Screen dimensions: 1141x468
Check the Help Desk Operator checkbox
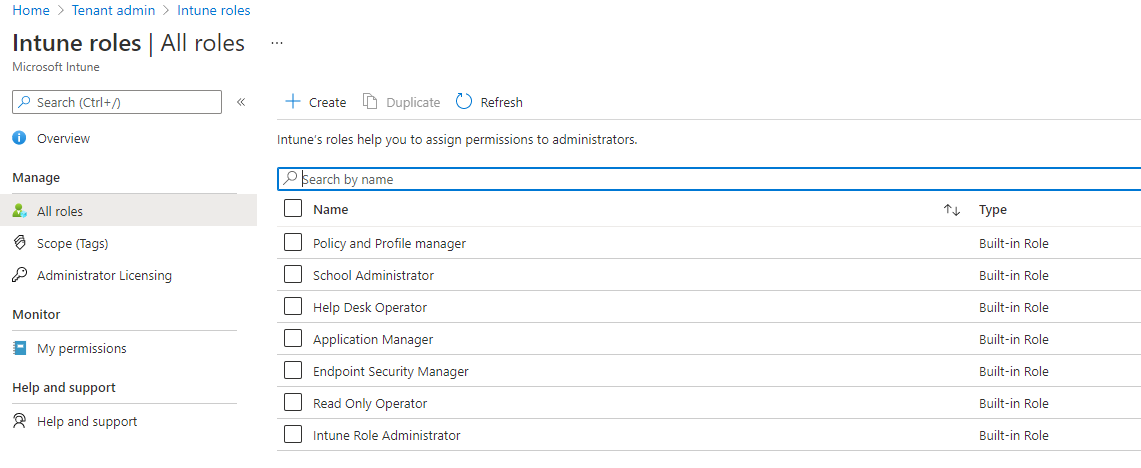(x=293, y=306)
